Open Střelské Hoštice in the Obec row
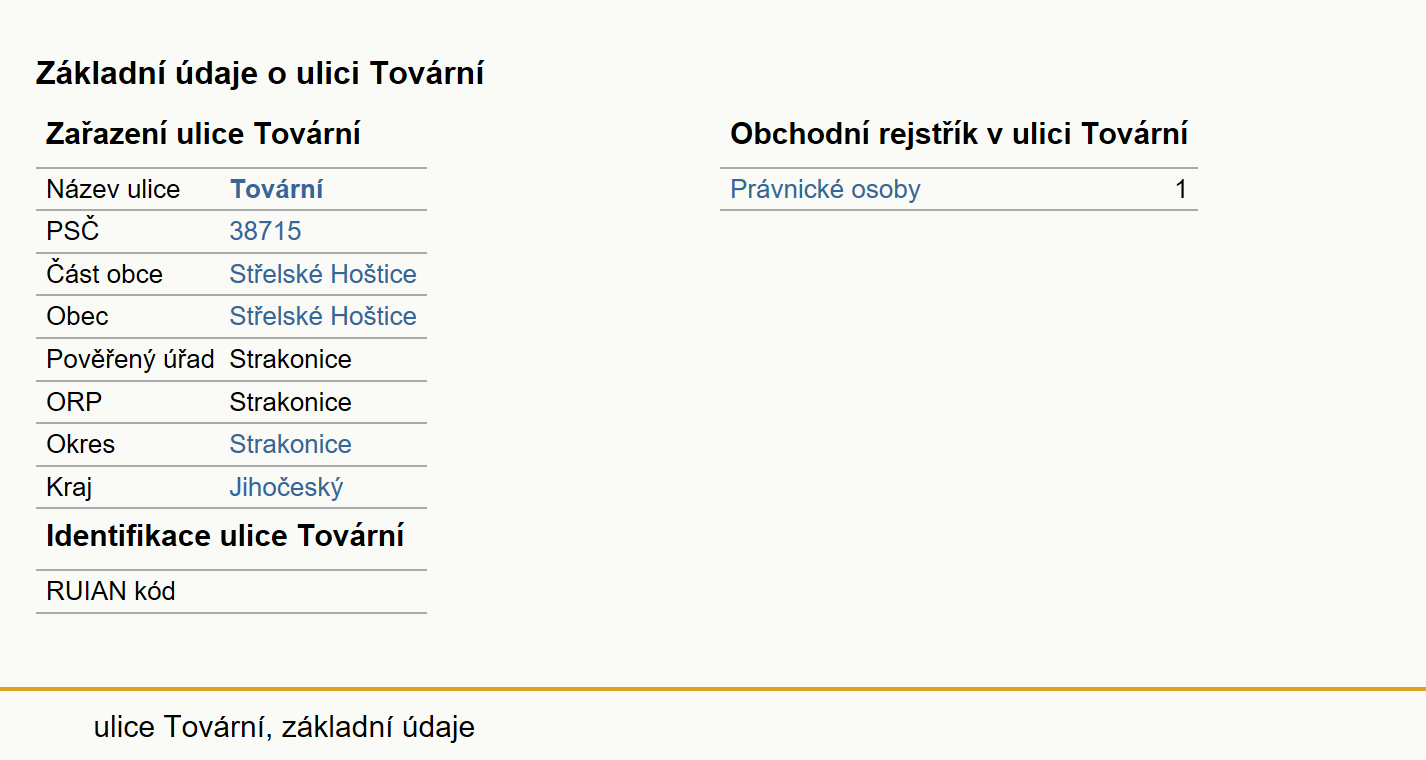Viewport: 1426px width, 760px height. point(323,316)
